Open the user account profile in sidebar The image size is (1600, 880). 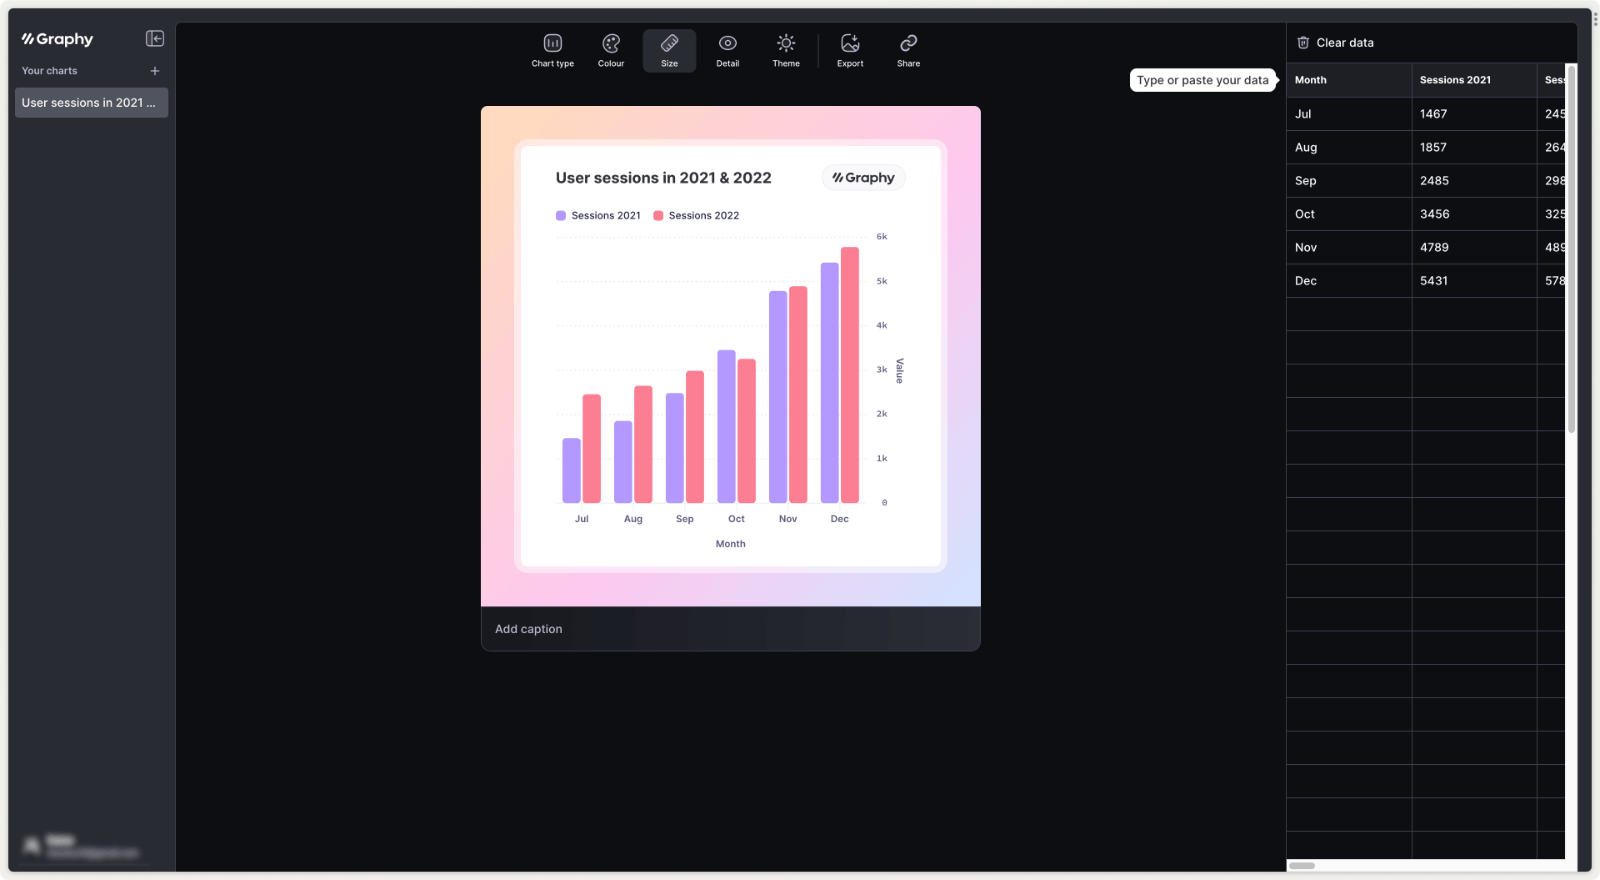(82, 847)
